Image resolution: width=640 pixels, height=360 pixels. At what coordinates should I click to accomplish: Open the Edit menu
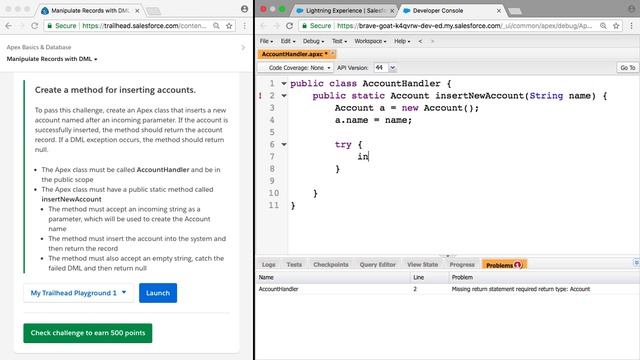287,41
